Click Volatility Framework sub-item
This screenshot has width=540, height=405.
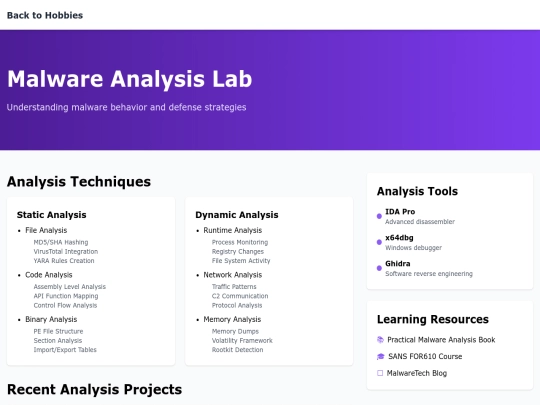242,341
